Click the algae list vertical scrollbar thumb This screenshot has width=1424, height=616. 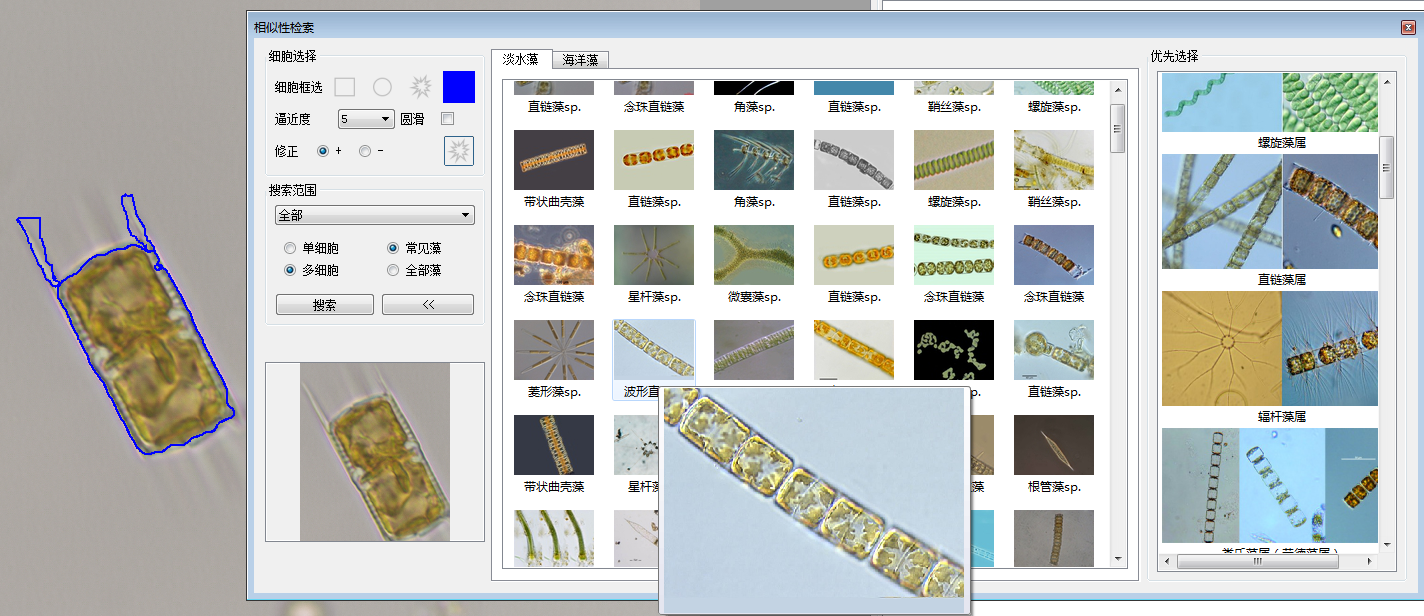tap(1119, 127)
